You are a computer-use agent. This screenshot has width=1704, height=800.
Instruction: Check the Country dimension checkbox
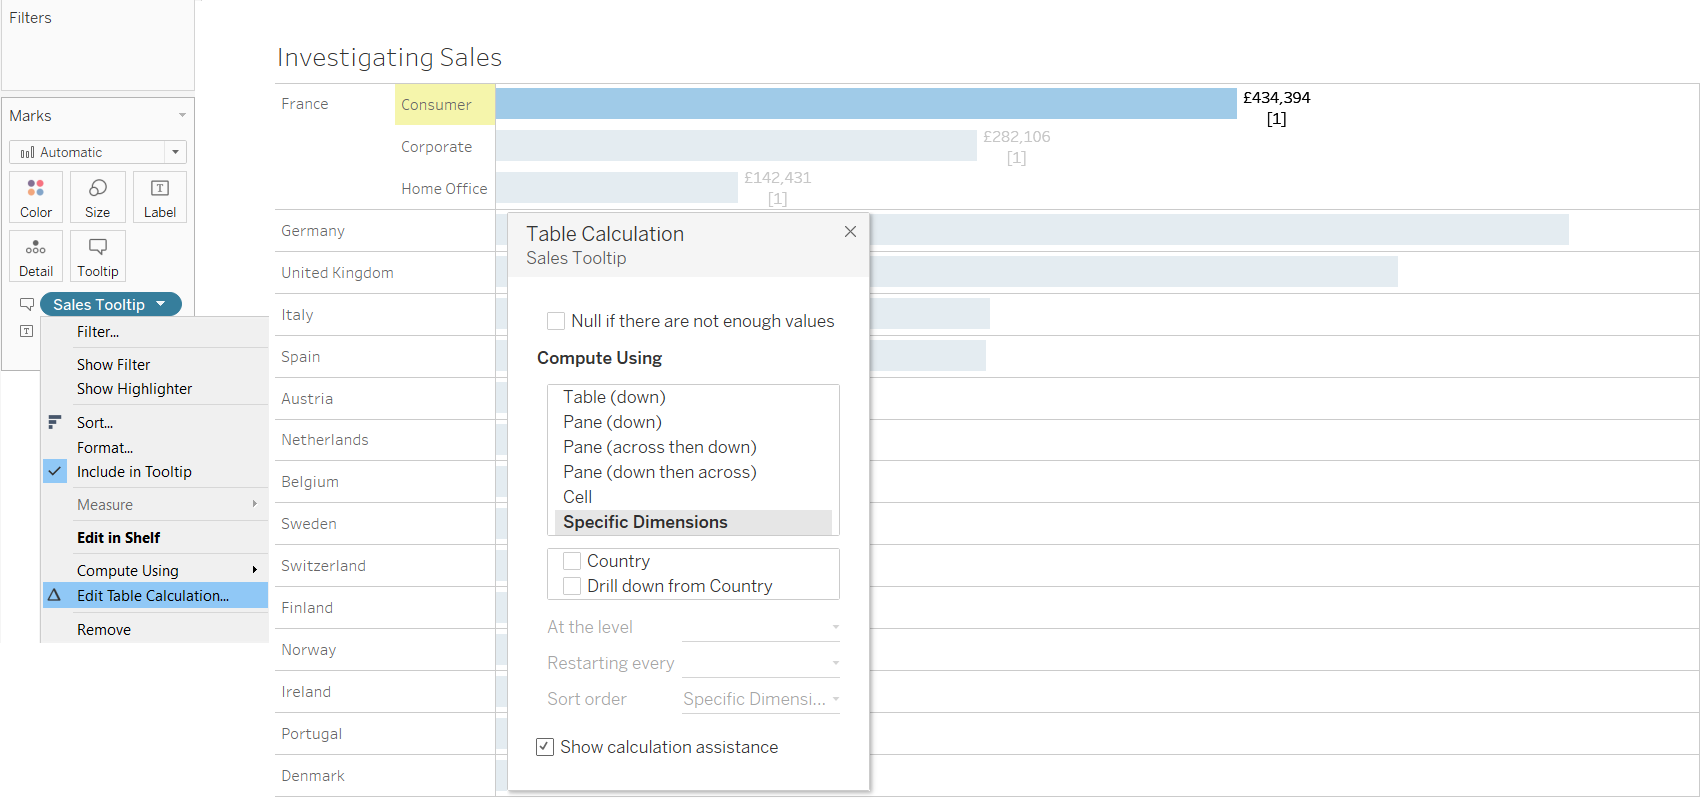tap(572, 561)
